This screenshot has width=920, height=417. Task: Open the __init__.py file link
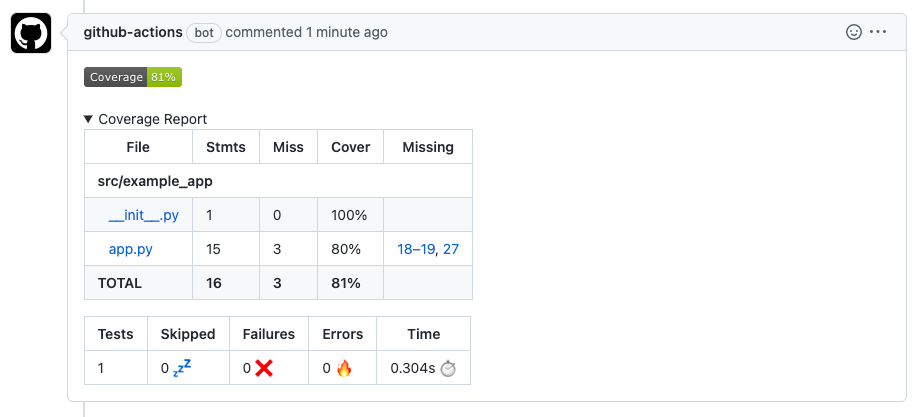144,215
